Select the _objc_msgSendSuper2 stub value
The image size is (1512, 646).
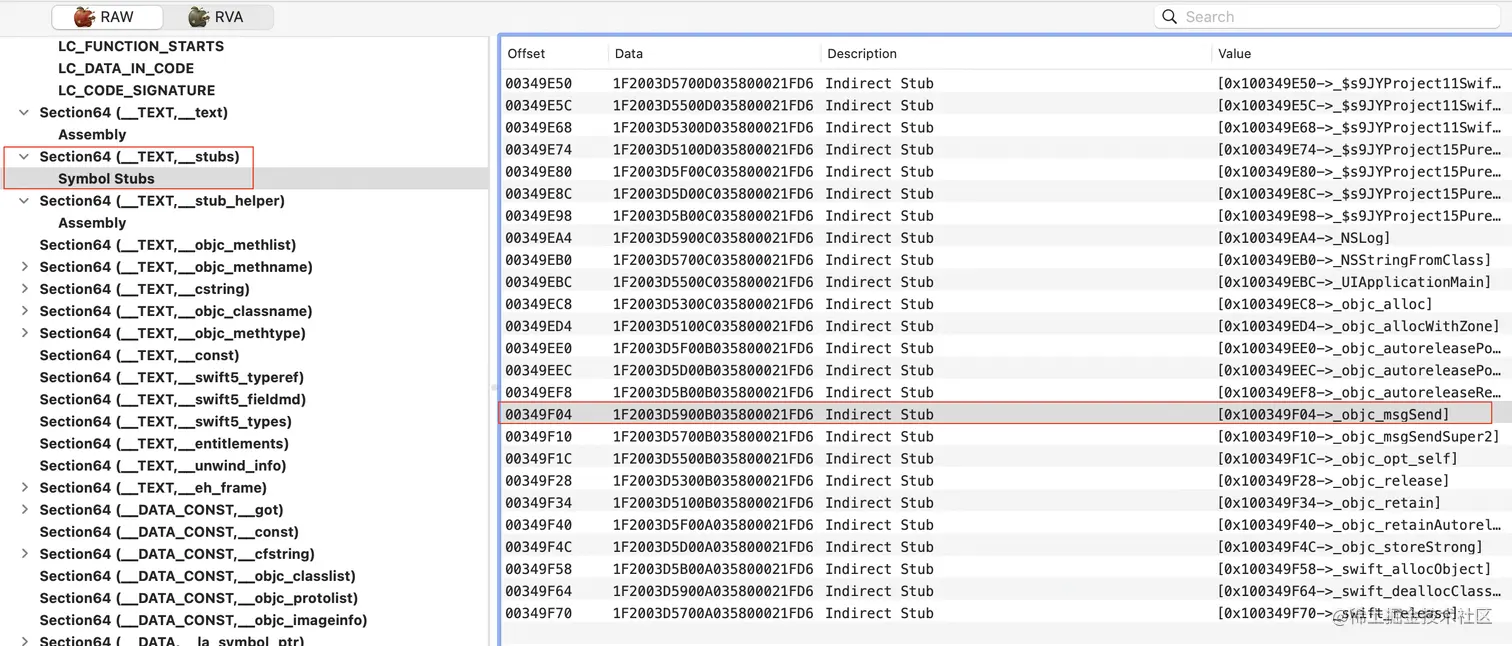1358,437
